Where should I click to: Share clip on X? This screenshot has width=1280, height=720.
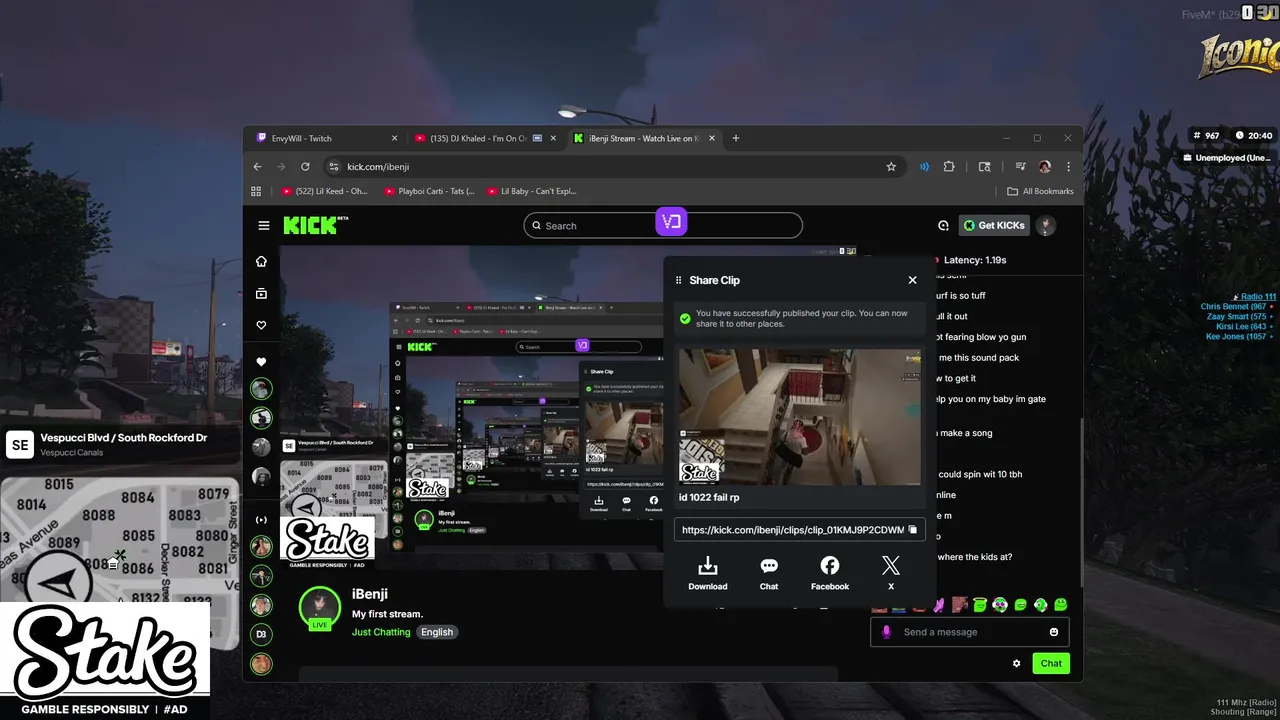coord(891,573)
